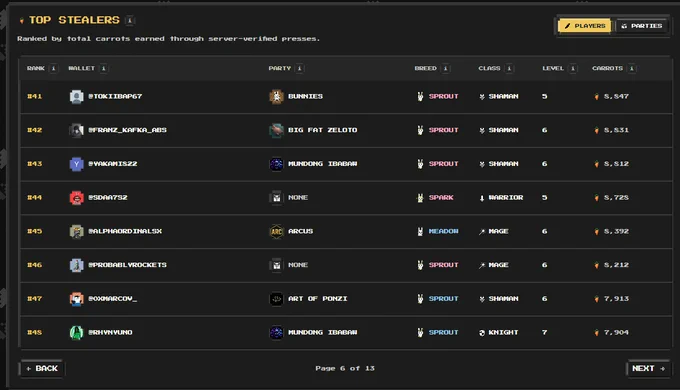Click the green @RHYNYUNO avatar
The width and height of the screenshot is (680, 390).
76,332
